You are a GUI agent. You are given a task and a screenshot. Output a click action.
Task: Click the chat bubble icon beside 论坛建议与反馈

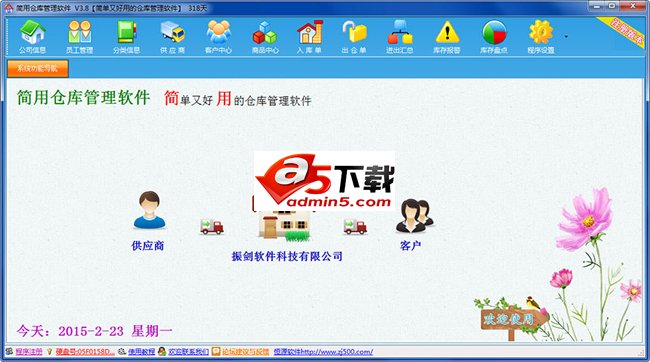tap(216, 352)
